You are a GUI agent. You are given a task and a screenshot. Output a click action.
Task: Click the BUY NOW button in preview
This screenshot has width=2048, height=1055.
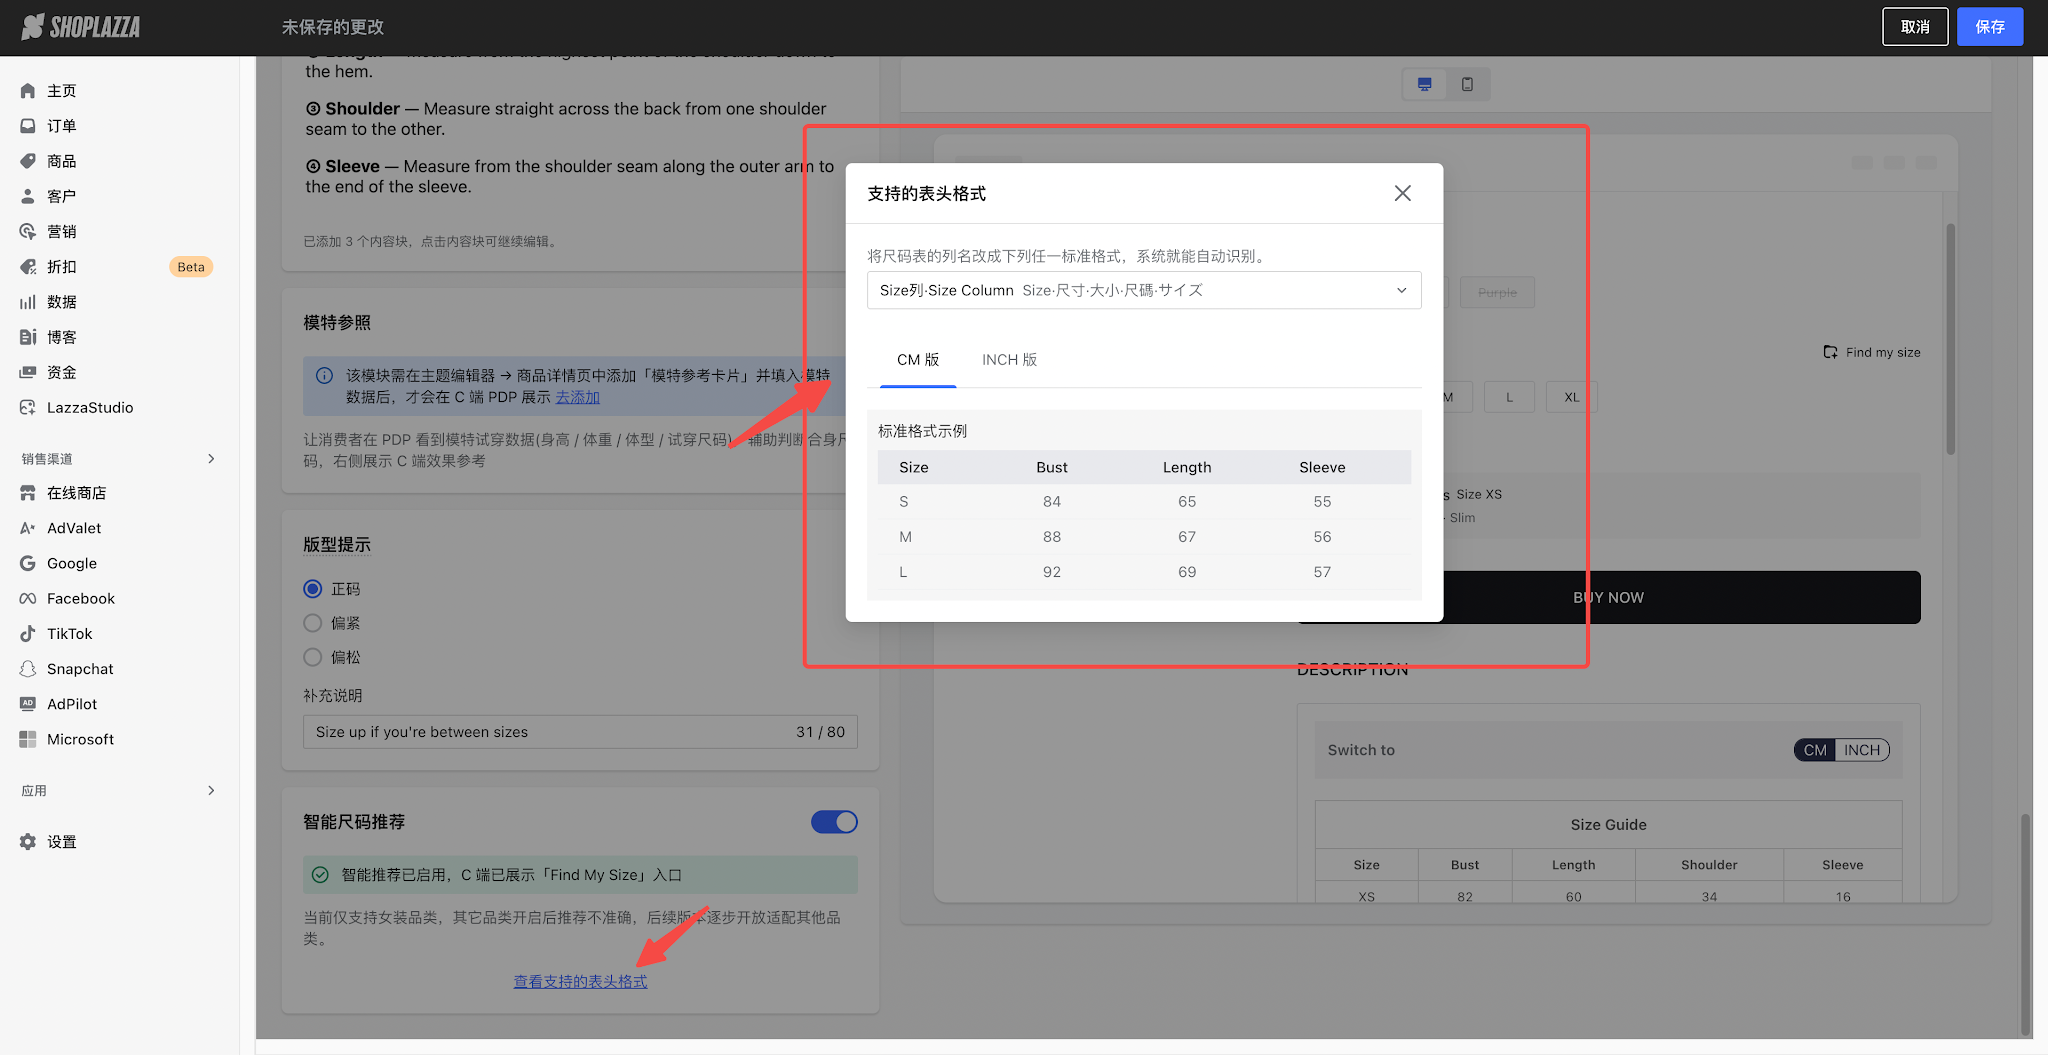click(x=1609, y=597)
